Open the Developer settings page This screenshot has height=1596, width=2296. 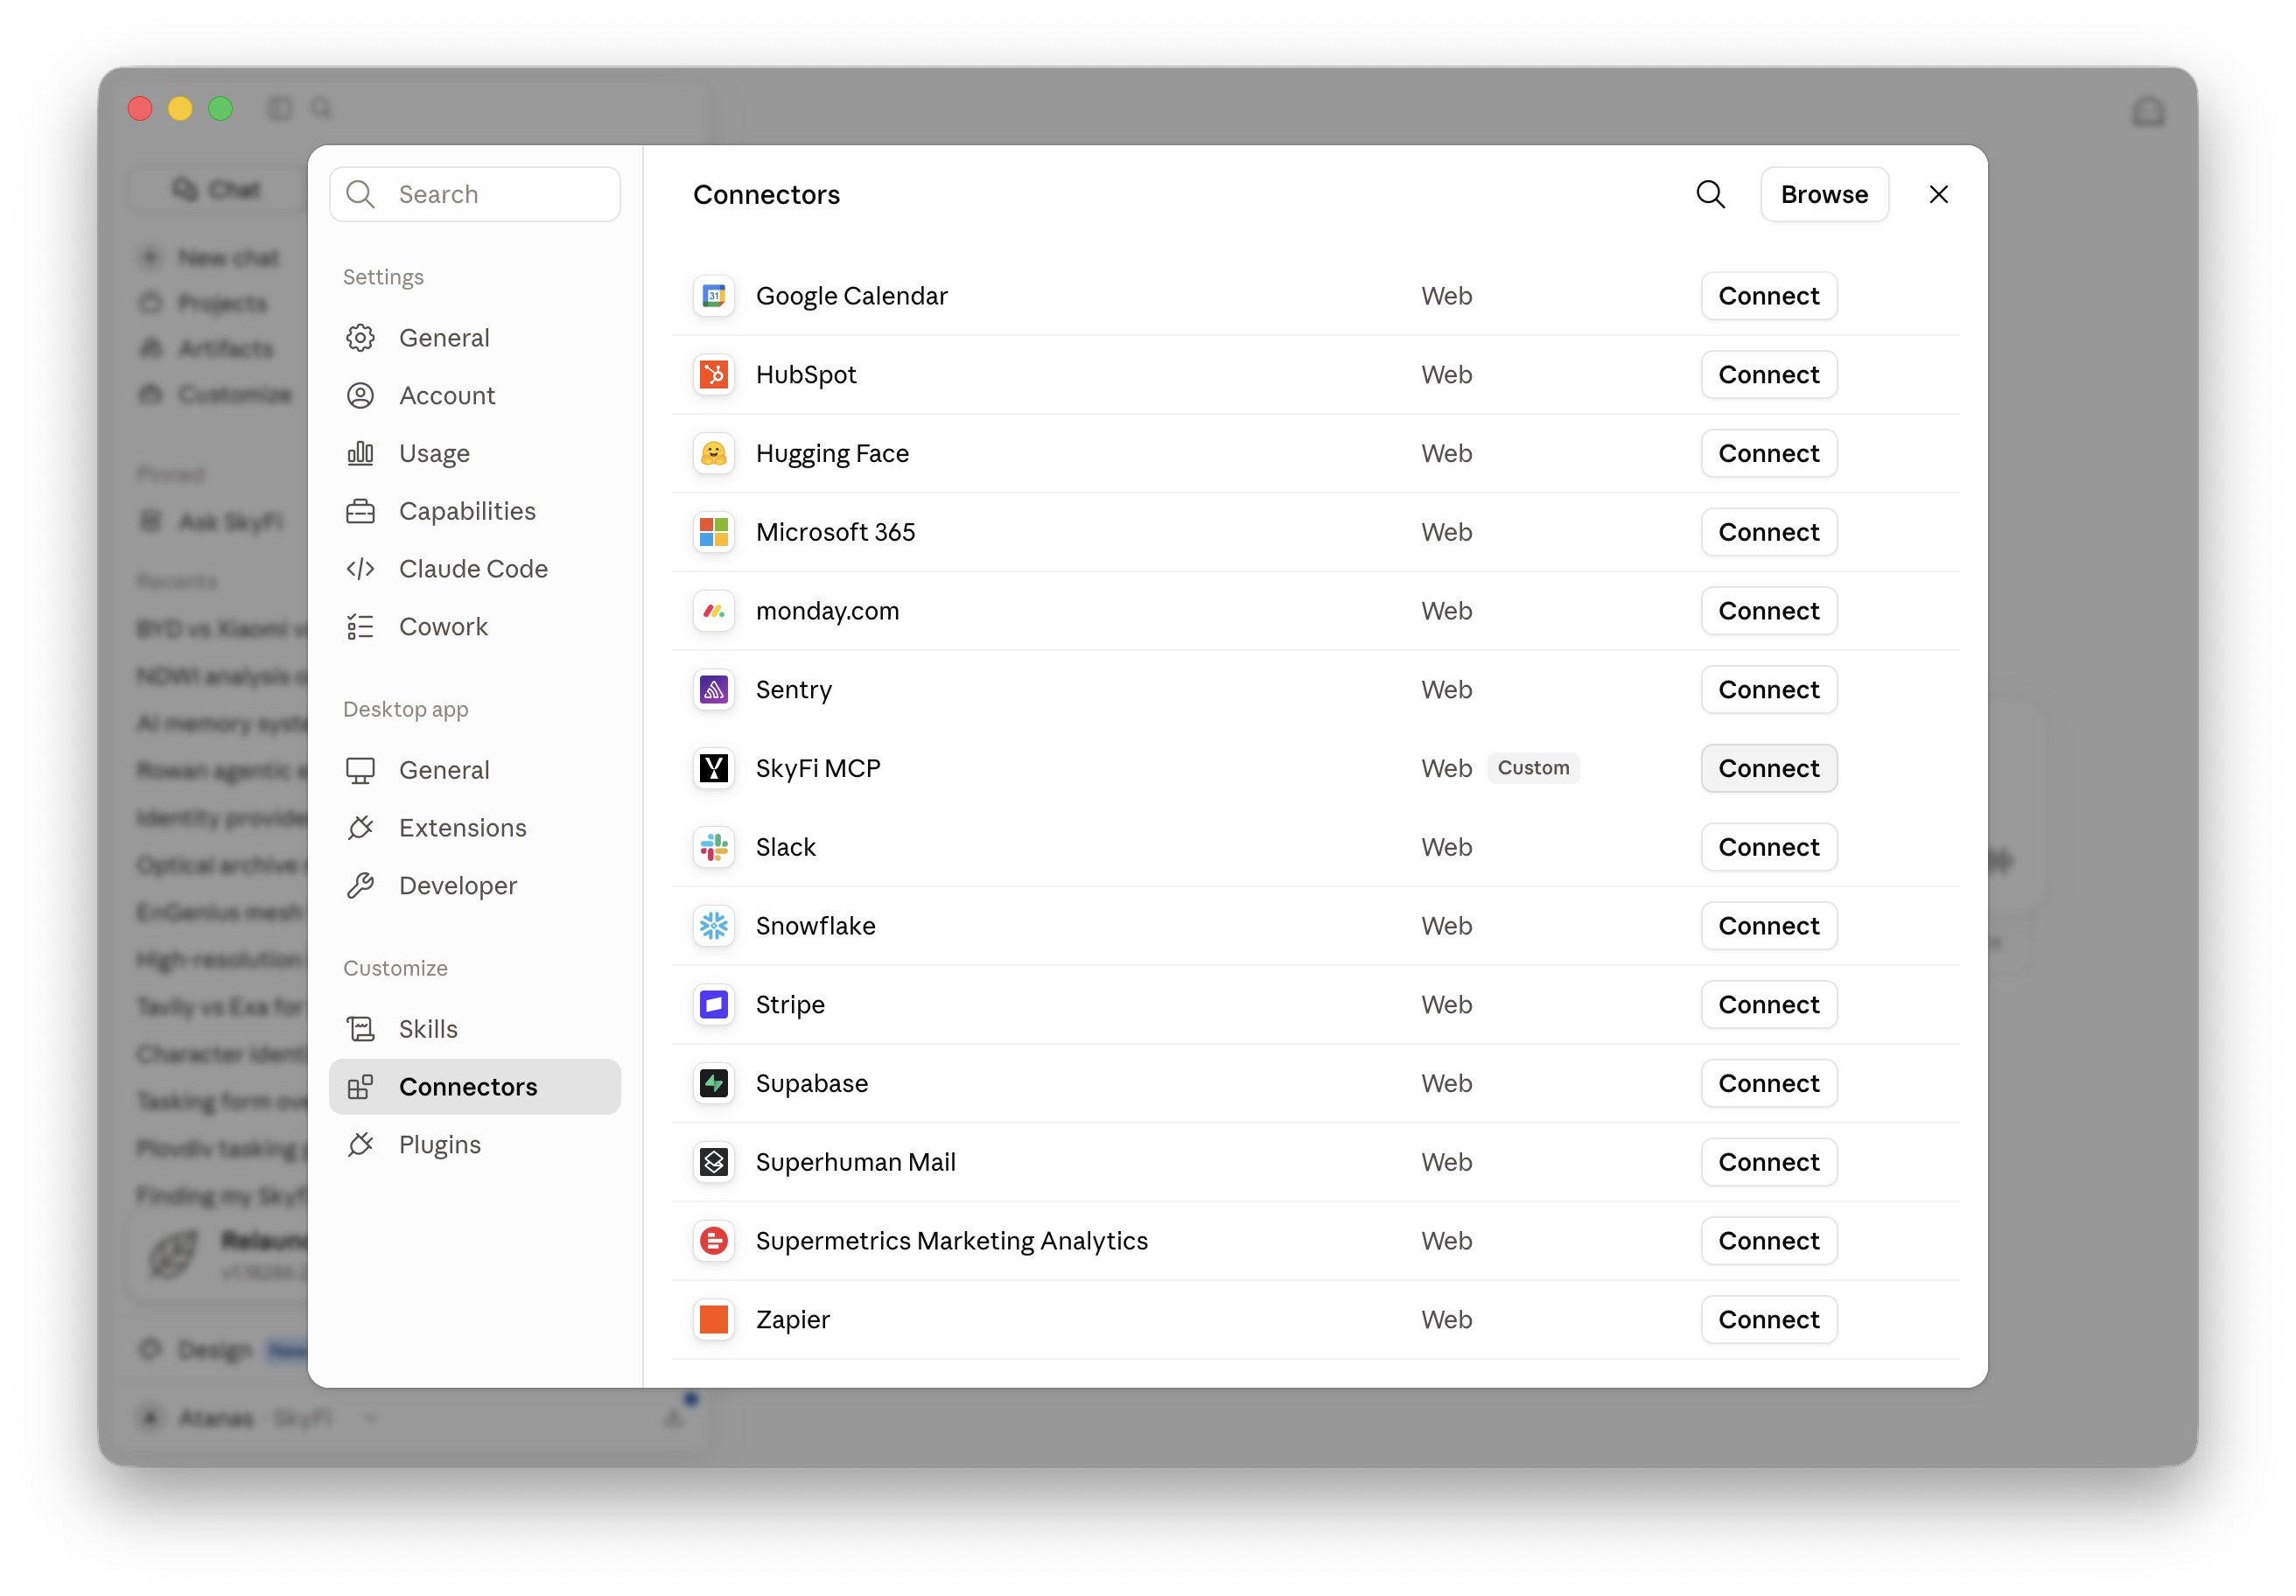tap(475, 886)
